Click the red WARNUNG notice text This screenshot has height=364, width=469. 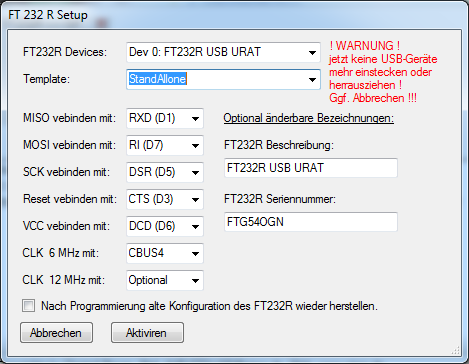pos(383,72)
